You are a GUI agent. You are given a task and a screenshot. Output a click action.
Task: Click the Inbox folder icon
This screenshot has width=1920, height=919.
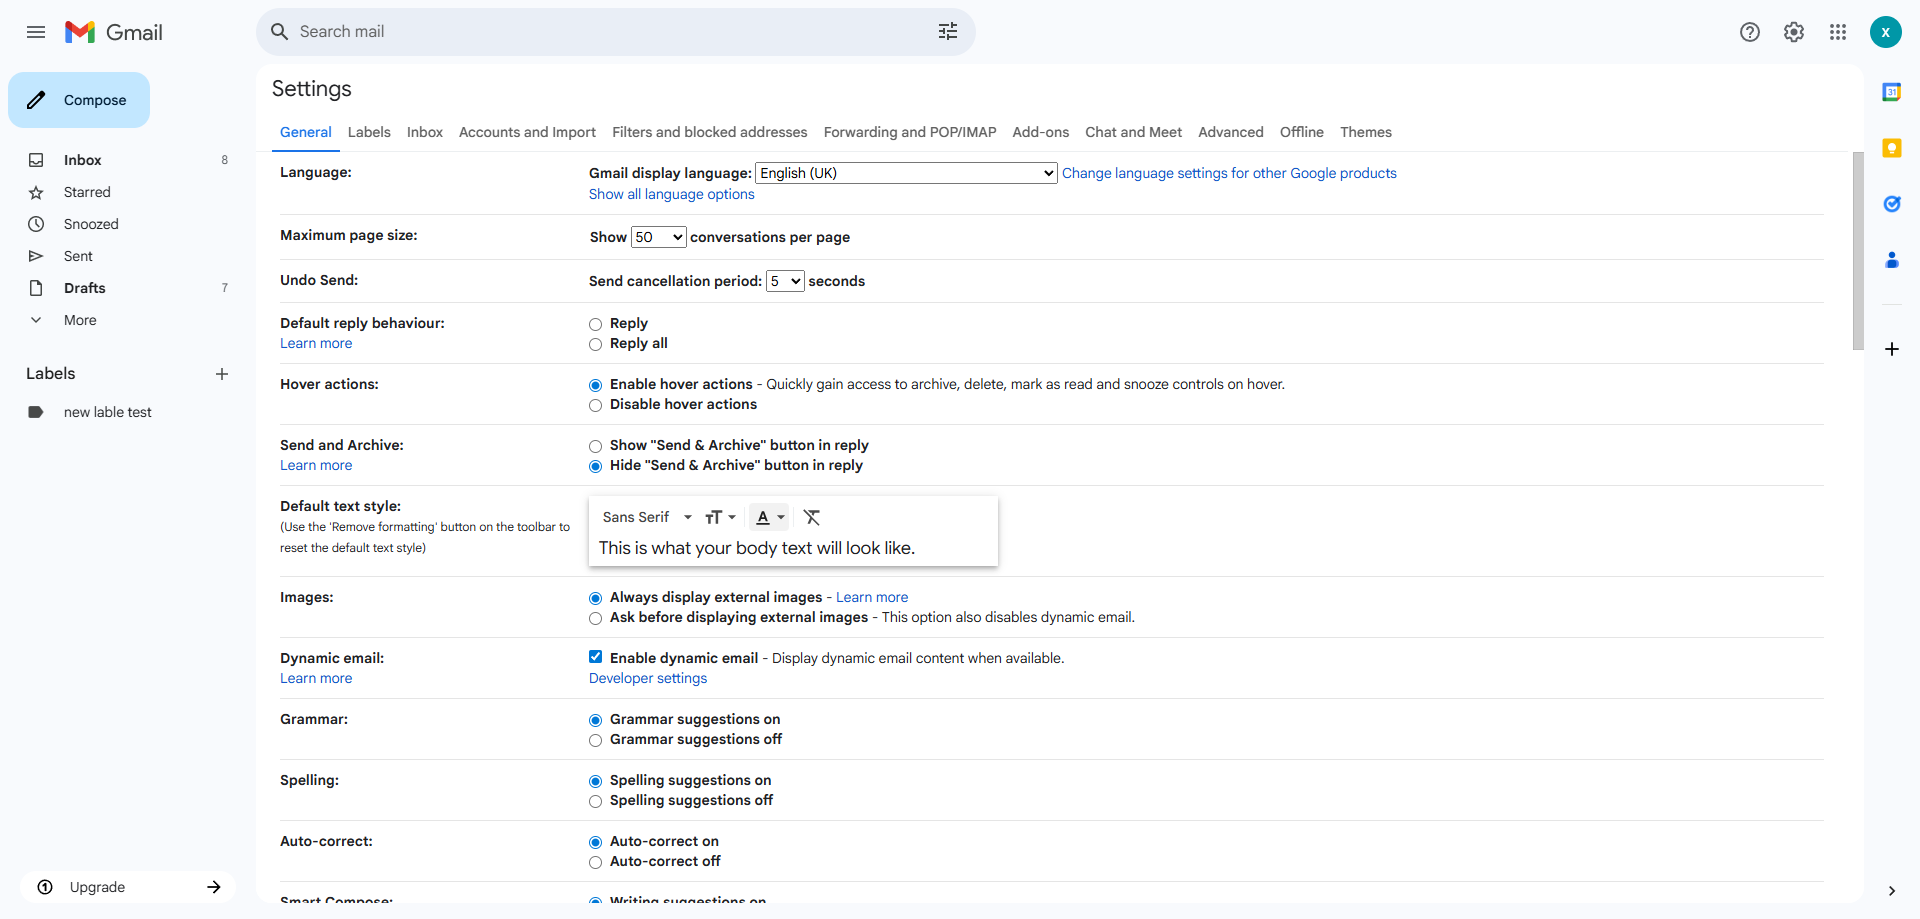click(36, 160)
